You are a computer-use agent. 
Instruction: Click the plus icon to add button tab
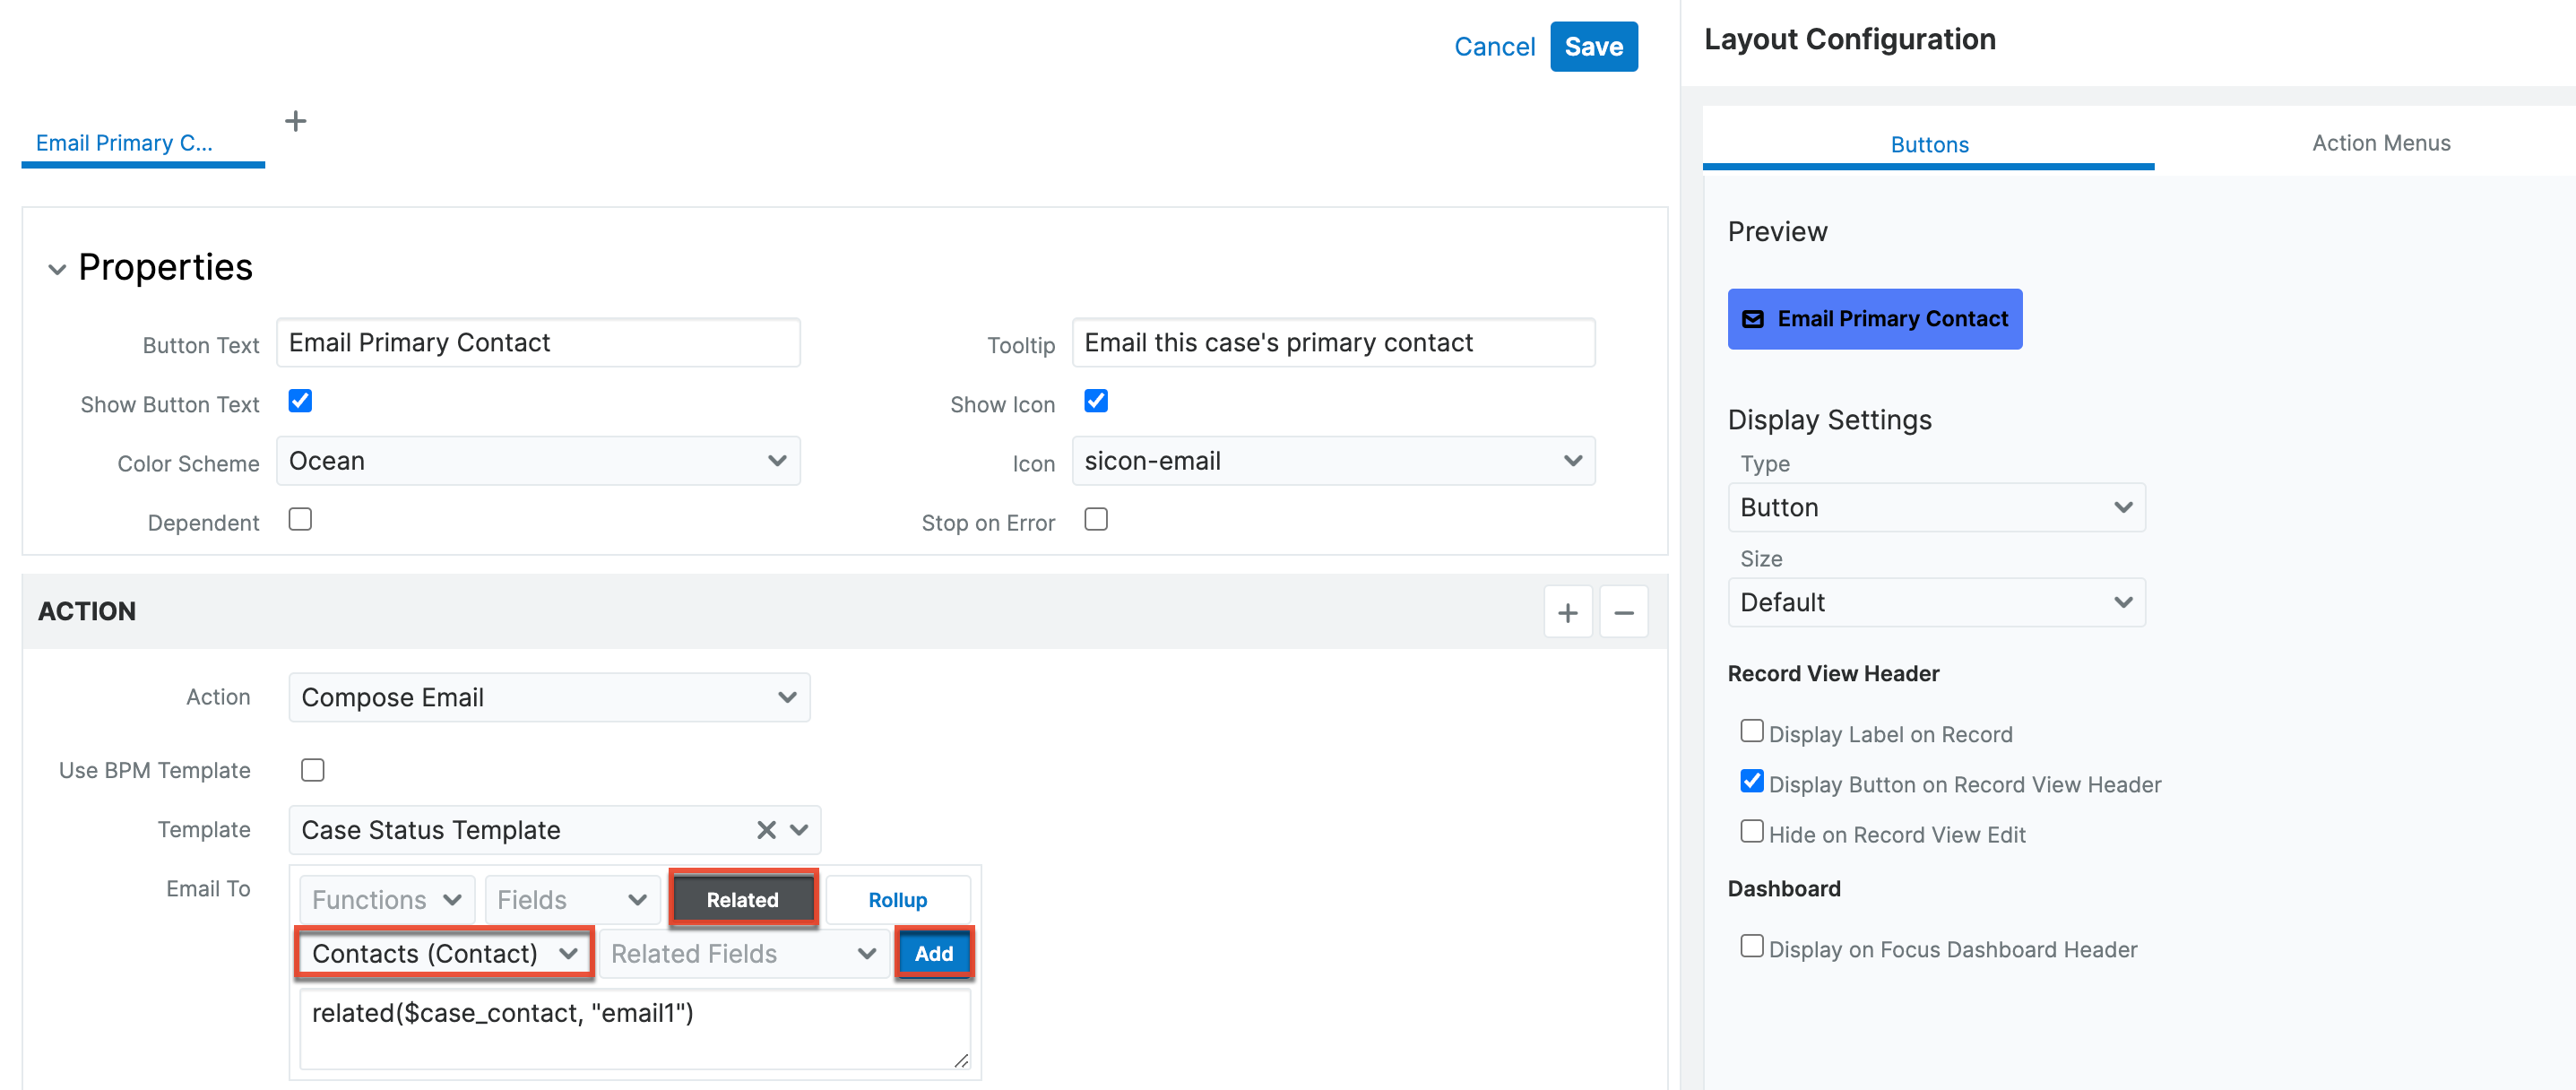tap(295, 121)
